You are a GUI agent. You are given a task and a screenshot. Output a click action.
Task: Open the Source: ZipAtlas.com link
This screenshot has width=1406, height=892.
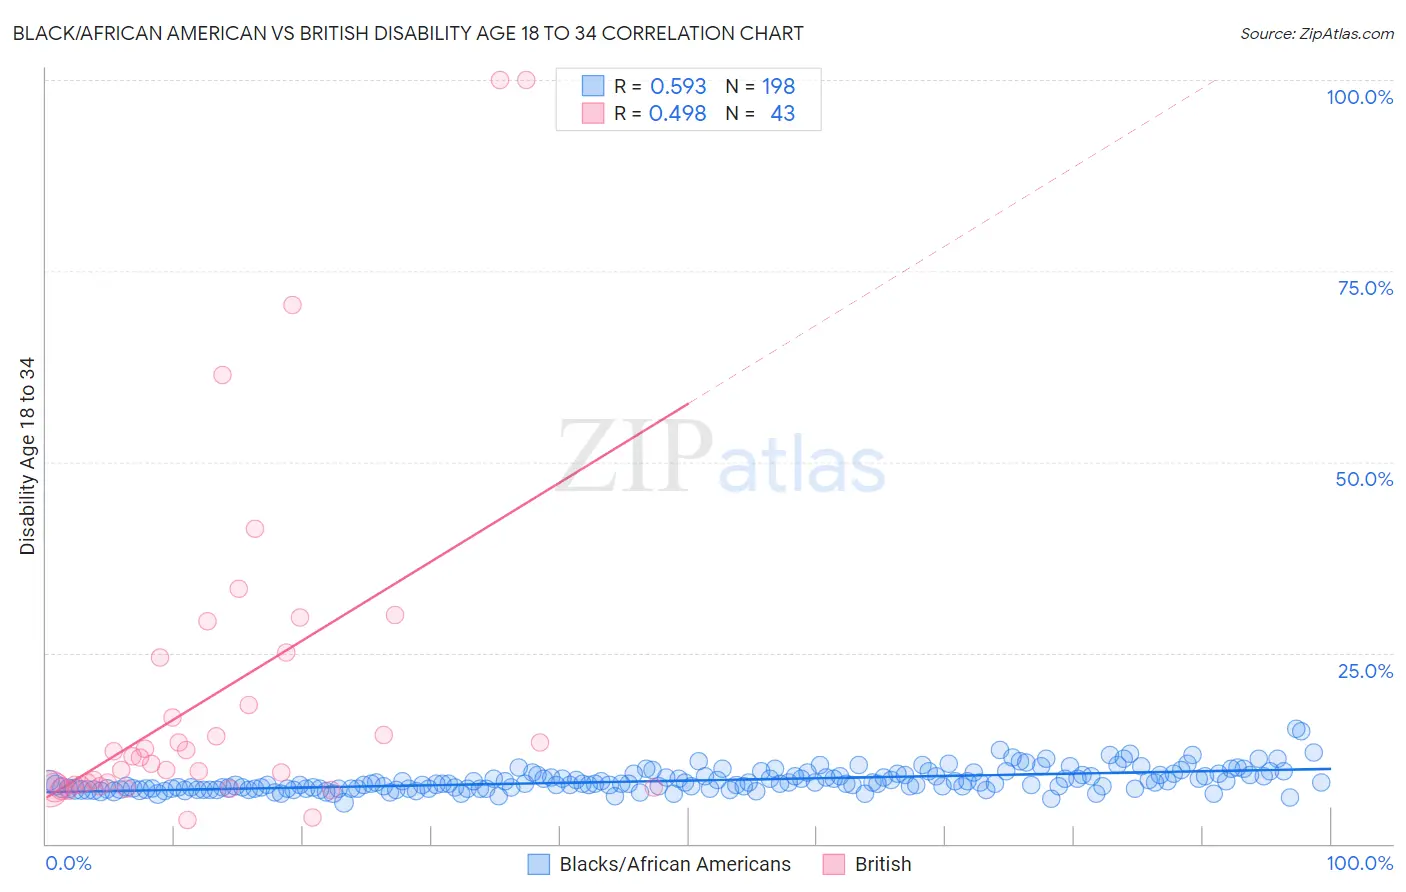[1316, 34]
